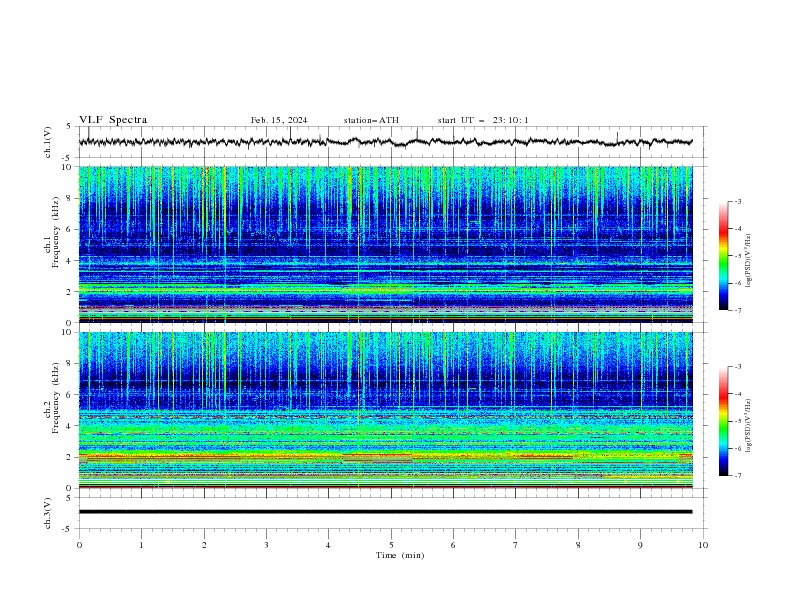Click the ch.1 colorbar log(PSD) label
The width and height of the screenshot is (792, 612).
748,261
